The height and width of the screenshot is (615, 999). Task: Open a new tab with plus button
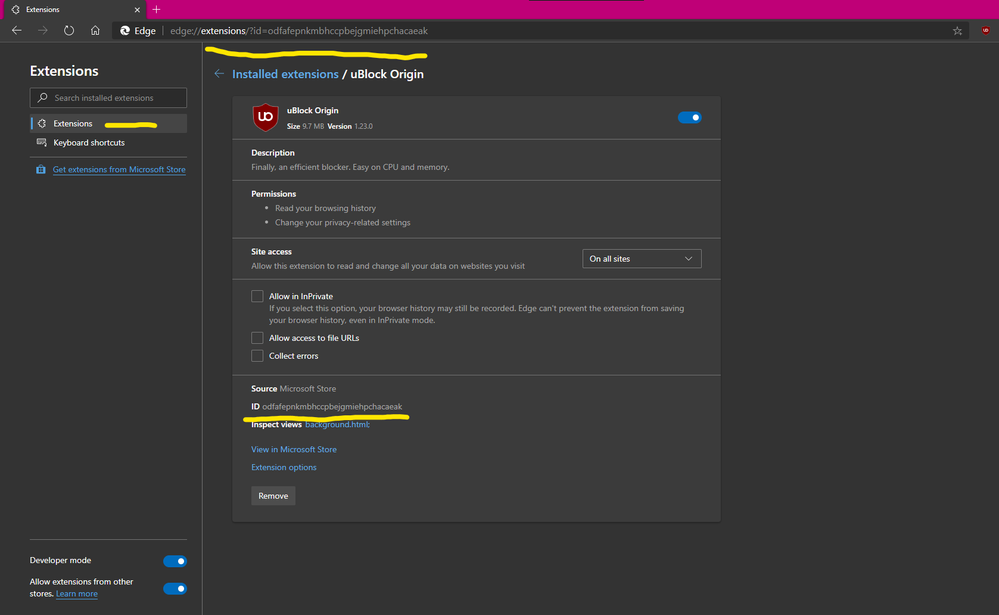(156, 10)
